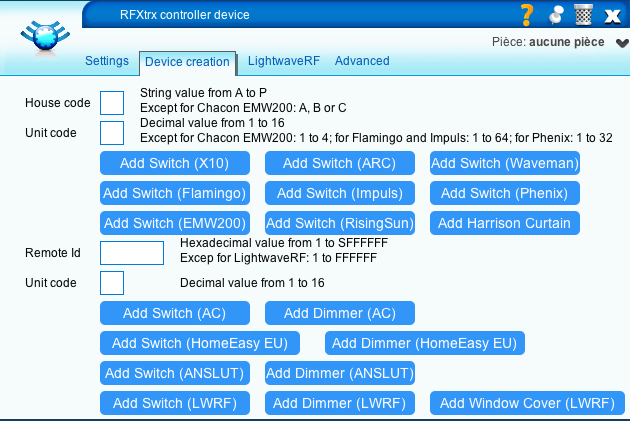Click the 'RFXtrx controller device' title text
Image resolution: width=630 pixels, height=421 pixels.
click(x=185, y=15)
